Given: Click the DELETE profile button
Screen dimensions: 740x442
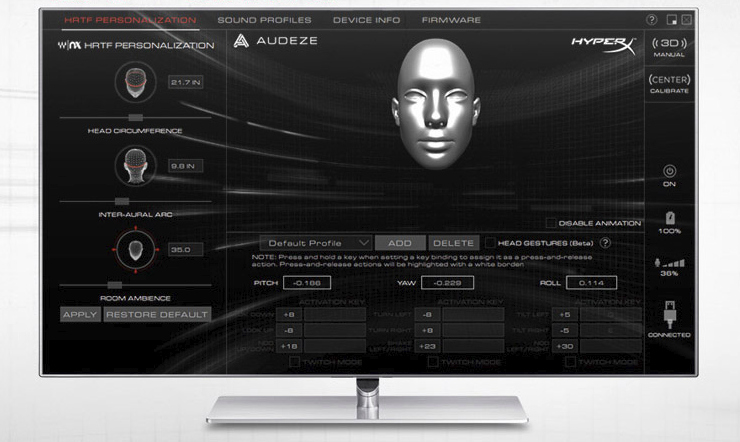Looking at the screenshot, I should (x=454, y=243).
